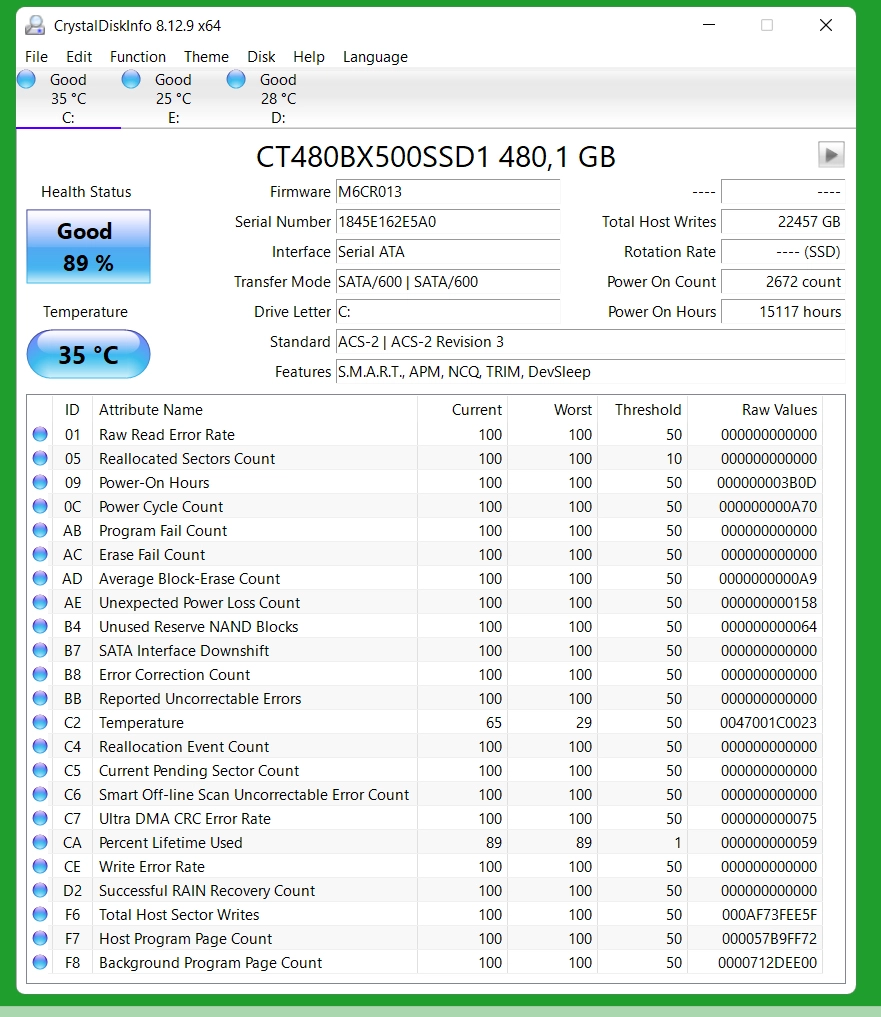The image size is (881, 1017).
Task: Switch to the D: drive tab
Action: (278, 99)
